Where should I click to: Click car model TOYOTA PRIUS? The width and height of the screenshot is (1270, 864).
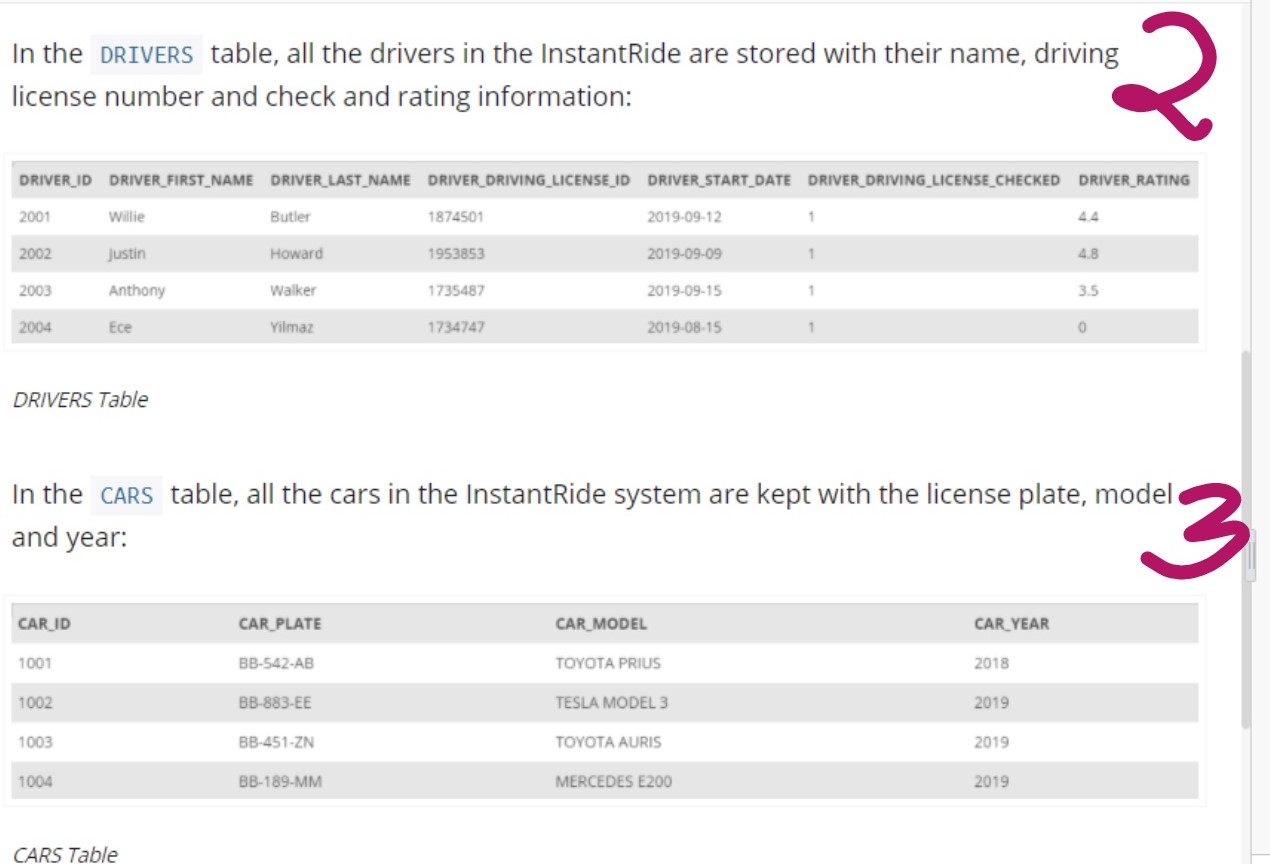608,663
